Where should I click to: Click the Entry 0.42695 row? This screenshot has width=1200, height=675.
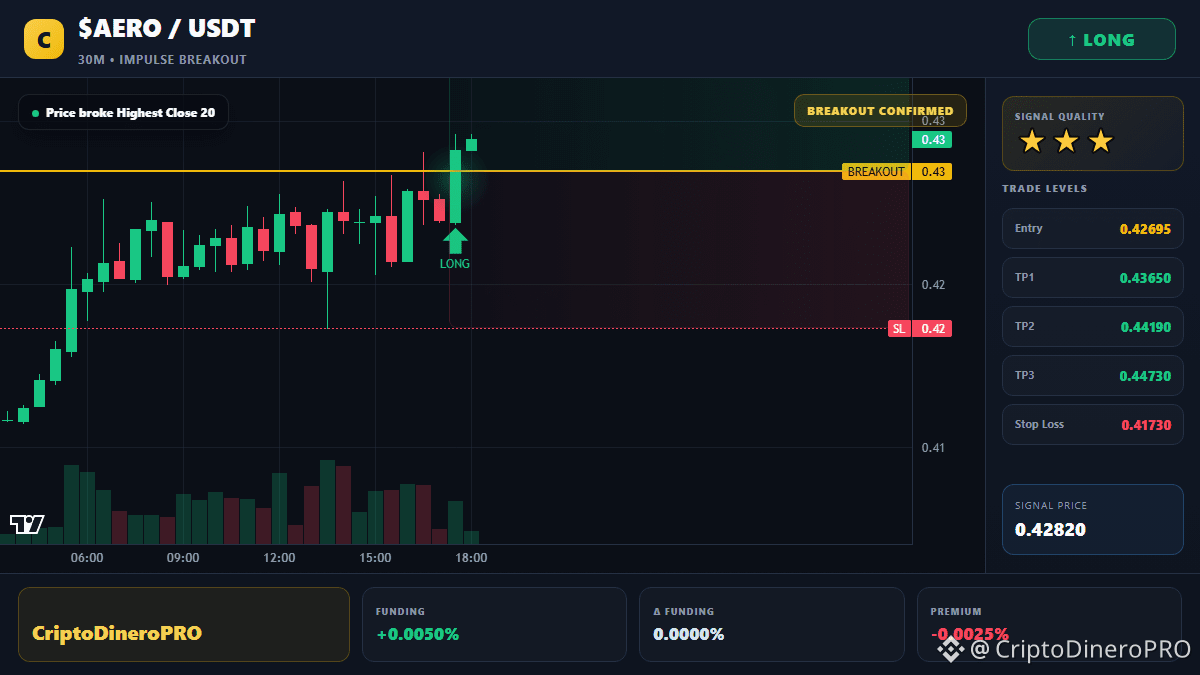tap(1092, 229)
